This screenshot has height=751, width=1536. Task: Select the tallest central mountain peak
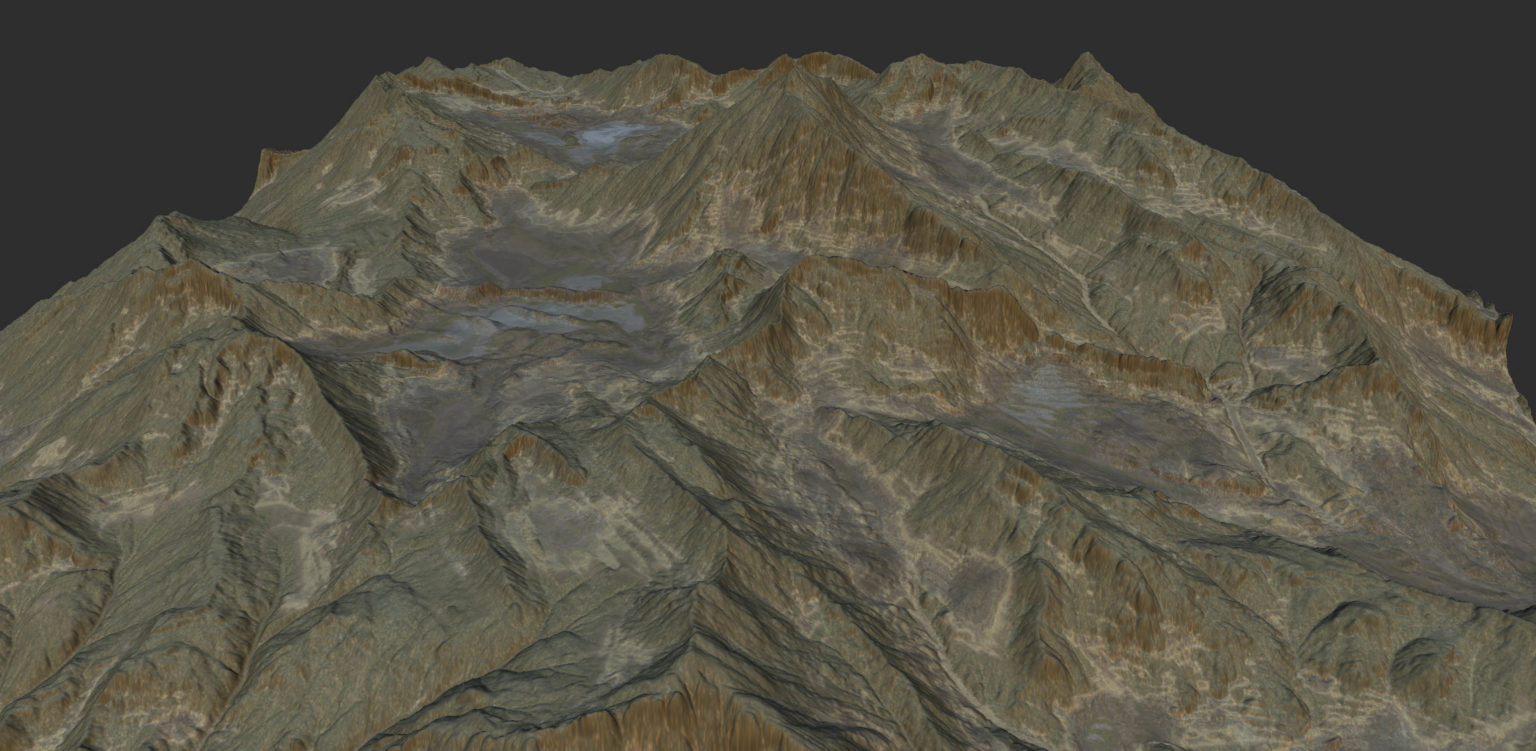click(795, 70)
